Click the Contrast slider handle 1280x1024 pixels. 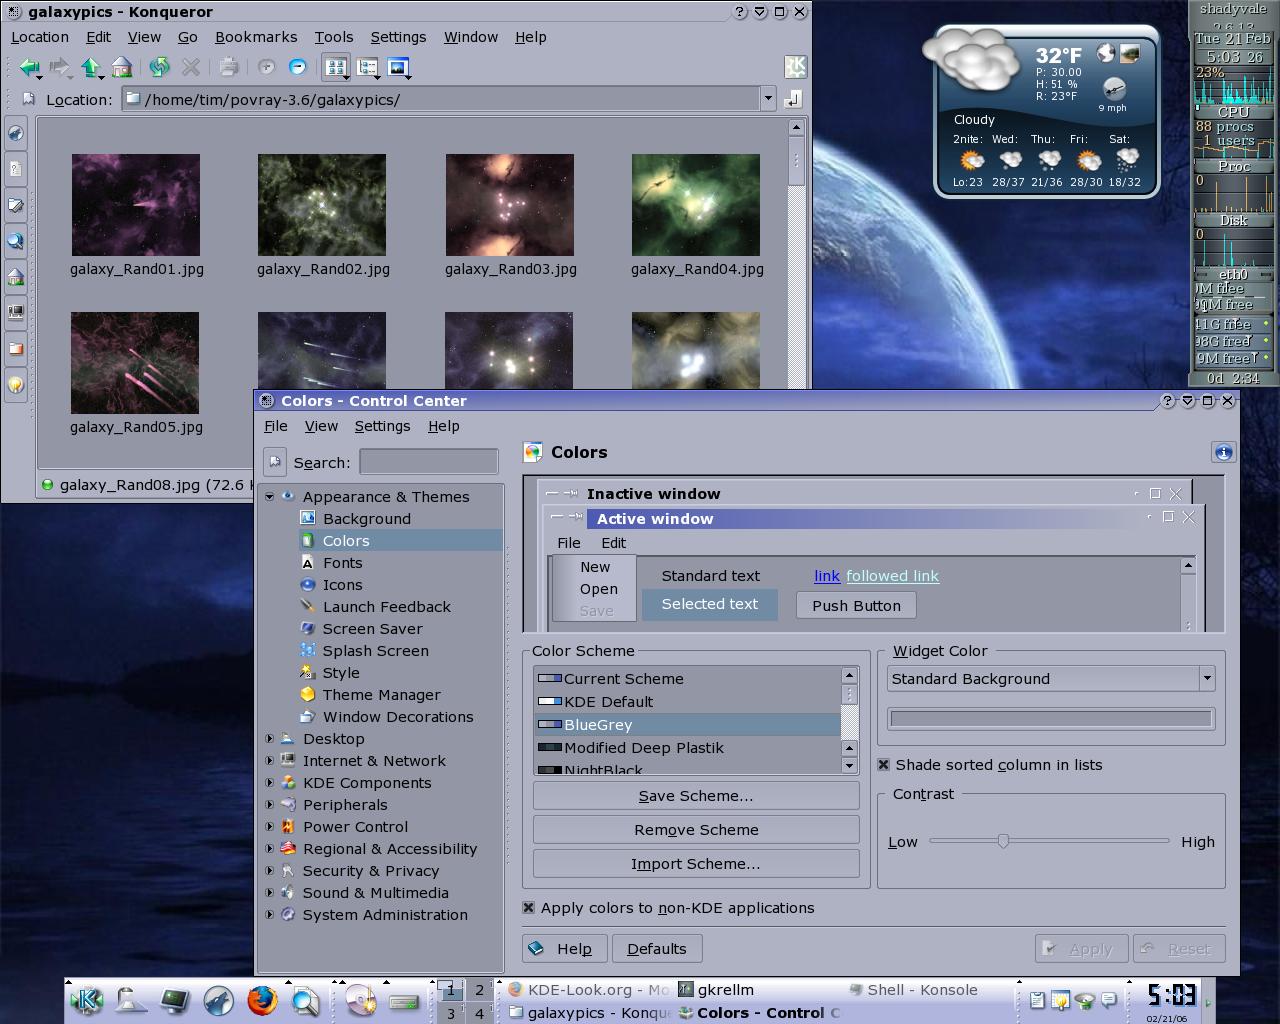pos(1003,841)
